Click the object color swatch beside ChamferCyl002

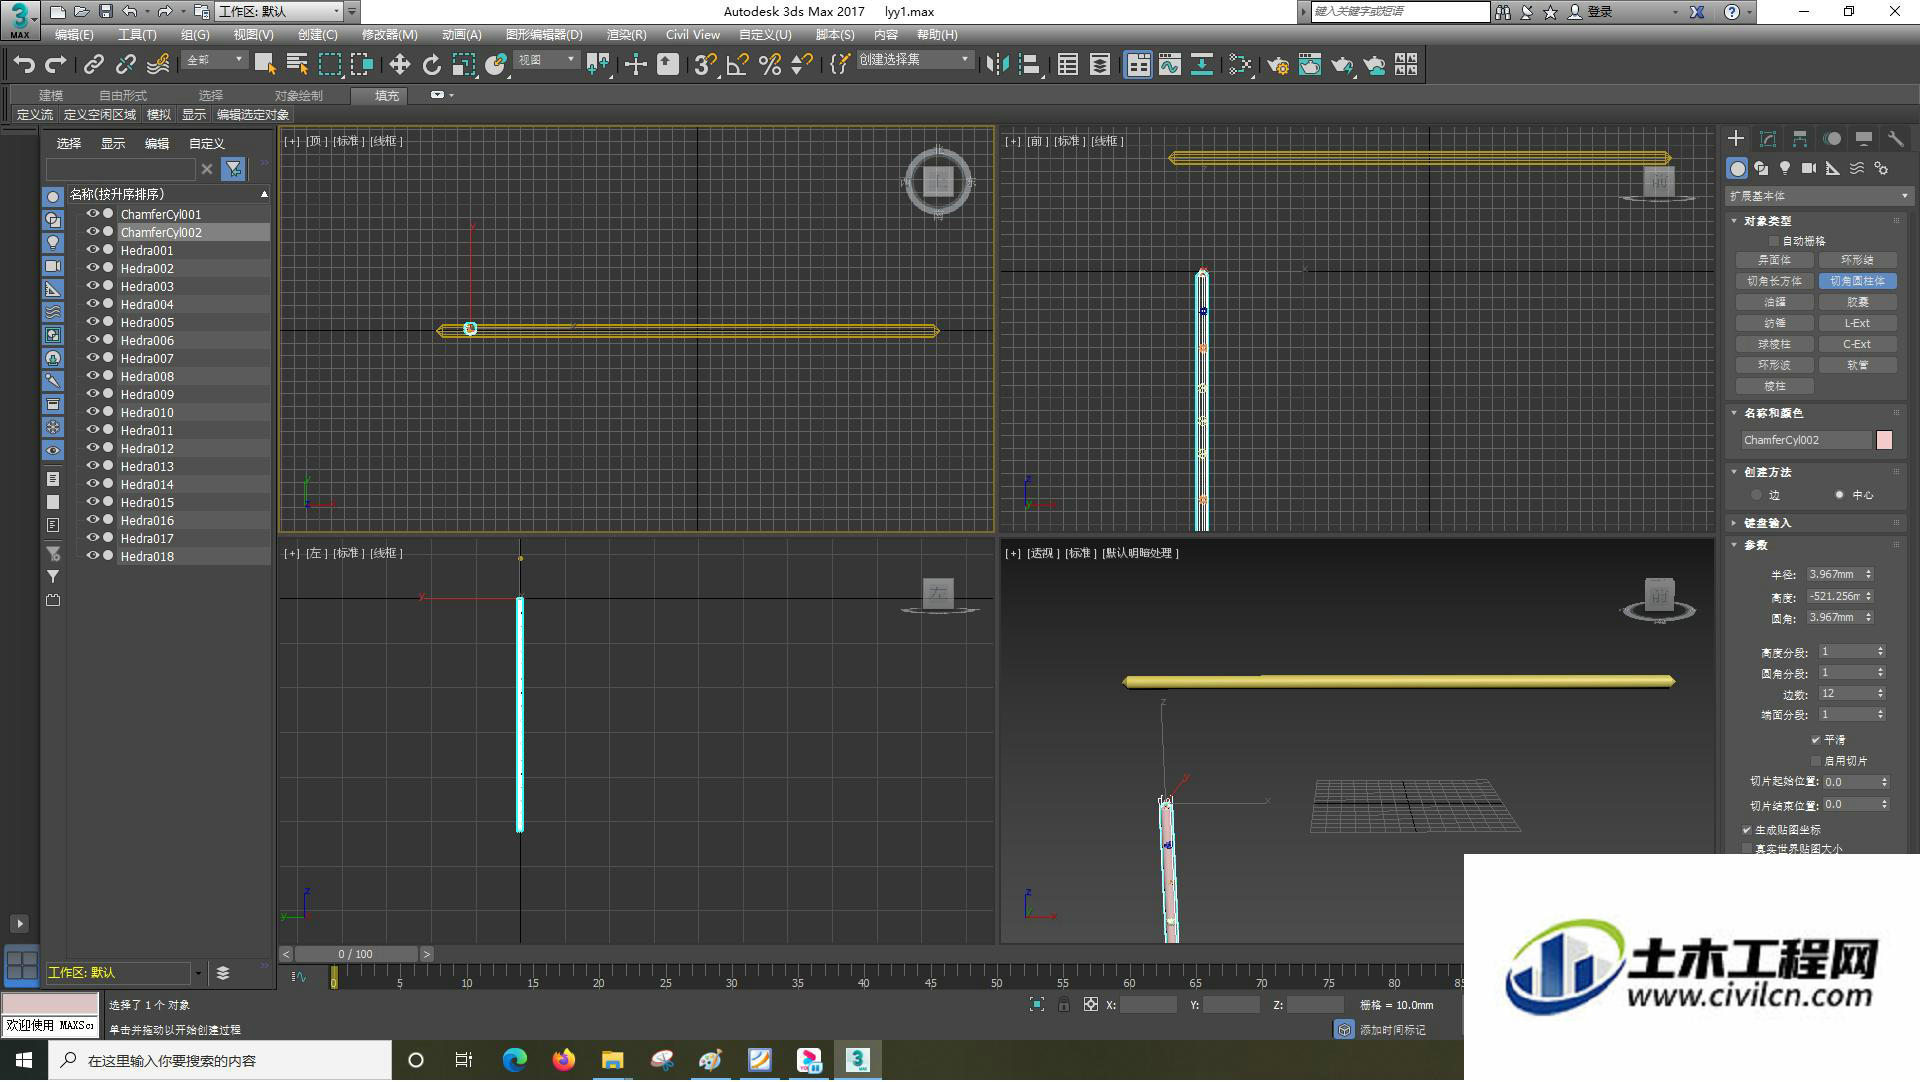point(1885,441)
